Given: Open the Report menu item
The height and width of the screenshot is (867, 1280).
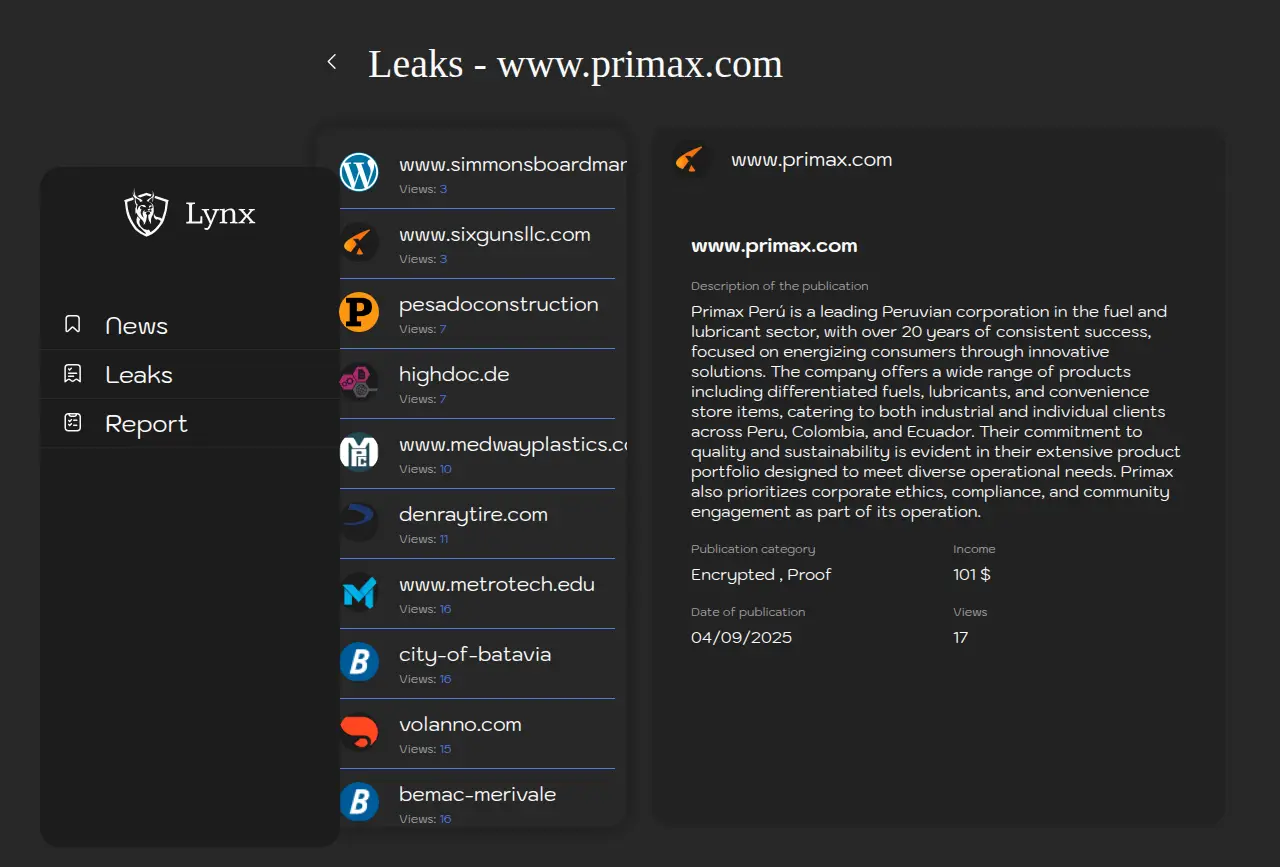Looking at the screenshot, I should coord(146,424).
